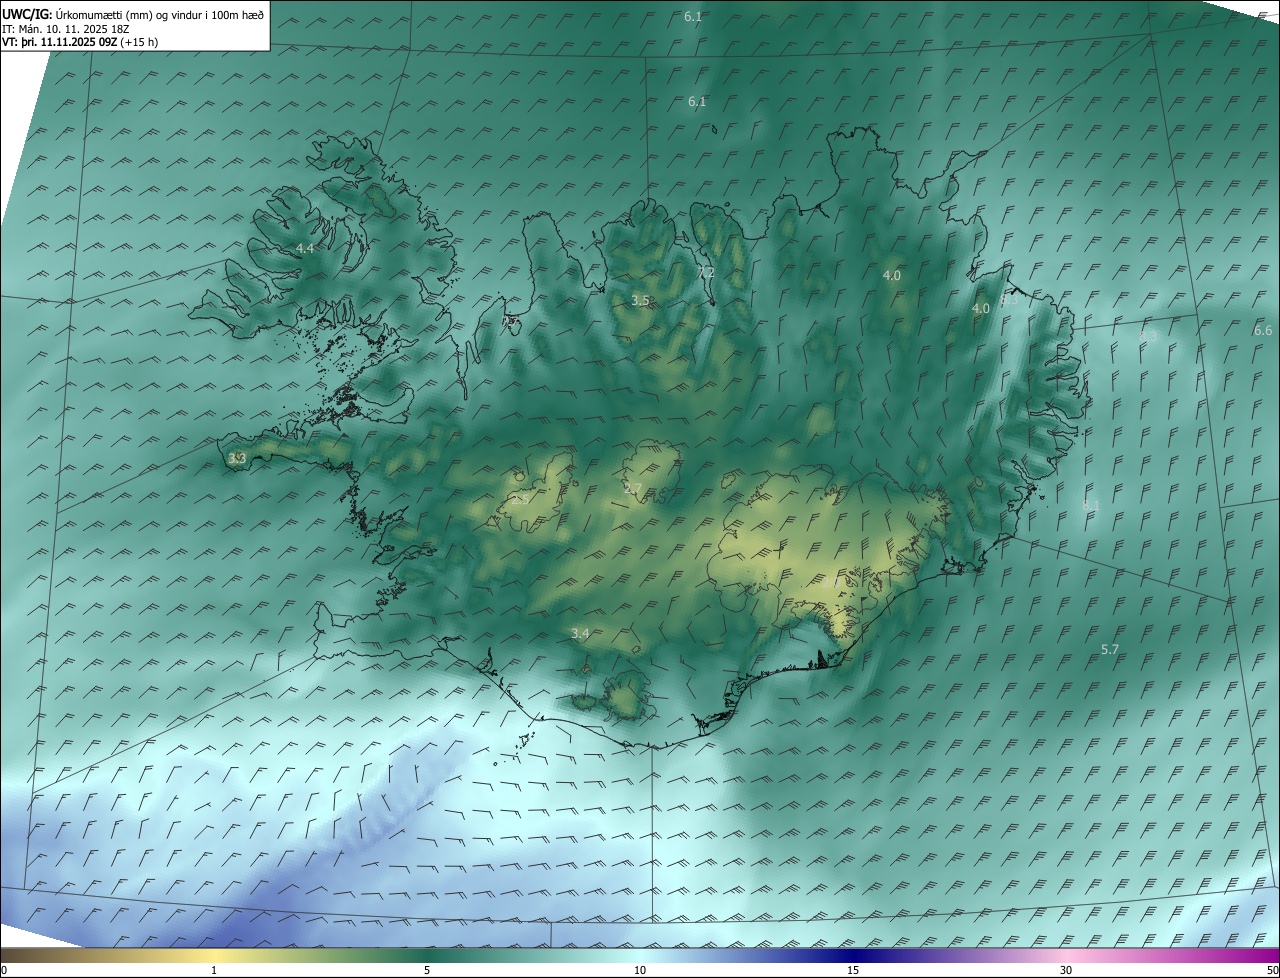Screen dimensions: 1280x978
Task: Click the 2.7 value label in central Iceland
Action: [x=633, y=488]
